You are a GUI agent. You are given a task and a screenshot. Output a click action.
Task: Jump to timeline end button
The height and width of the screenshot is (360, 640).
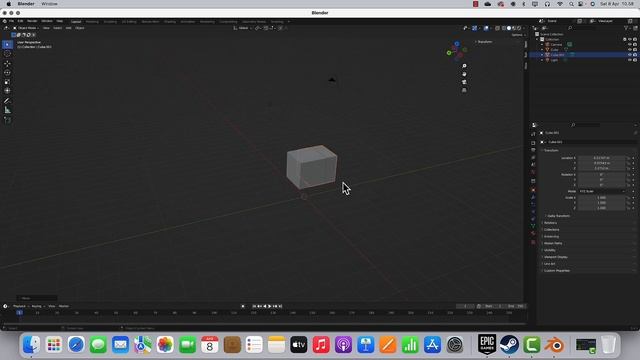280,306
